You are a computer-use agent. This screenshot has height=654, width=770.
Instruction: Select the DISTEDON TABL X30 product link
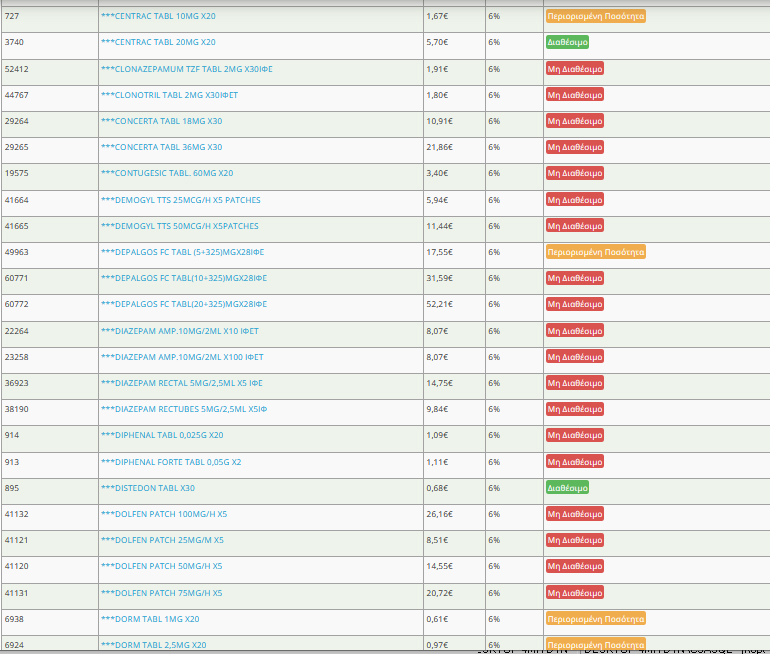[x=148, y=488]
